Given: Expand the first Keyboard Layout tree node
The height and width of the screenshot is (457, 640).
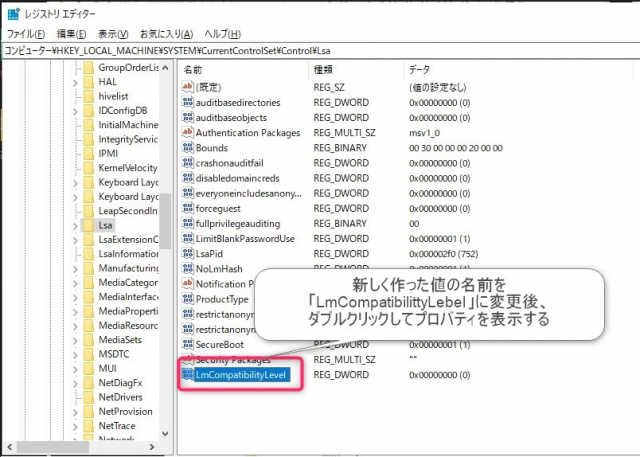Looking at the screenshot, I should 75,183.
